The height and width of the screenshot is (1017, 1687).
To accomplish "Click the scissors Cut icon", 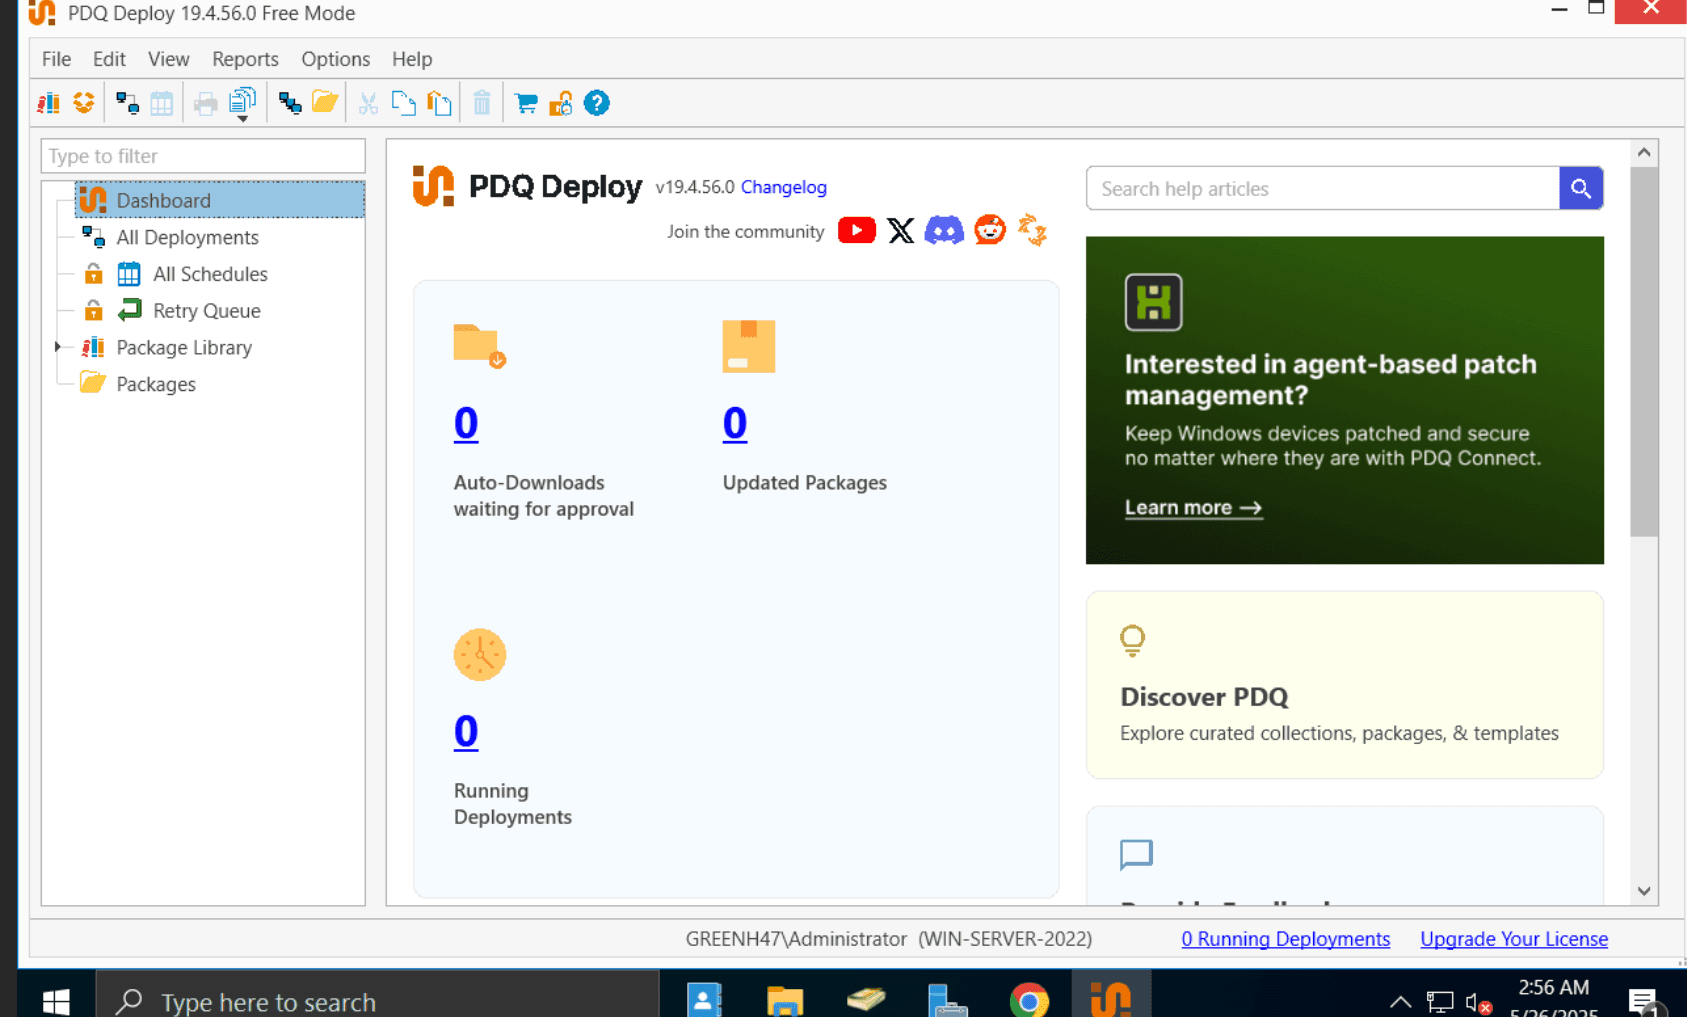I will pos(368,103).
